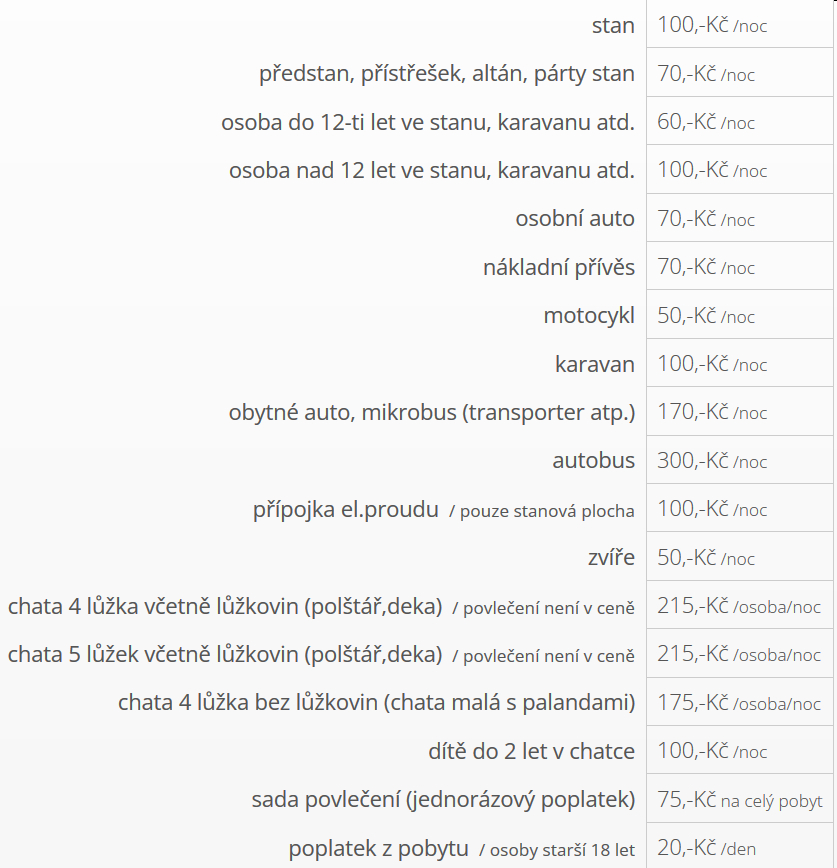Screen dimensions: 837x868
Task: Click 'obytné auto, mikrobus (transporter atp.)' label
Action: click(432, 412)
